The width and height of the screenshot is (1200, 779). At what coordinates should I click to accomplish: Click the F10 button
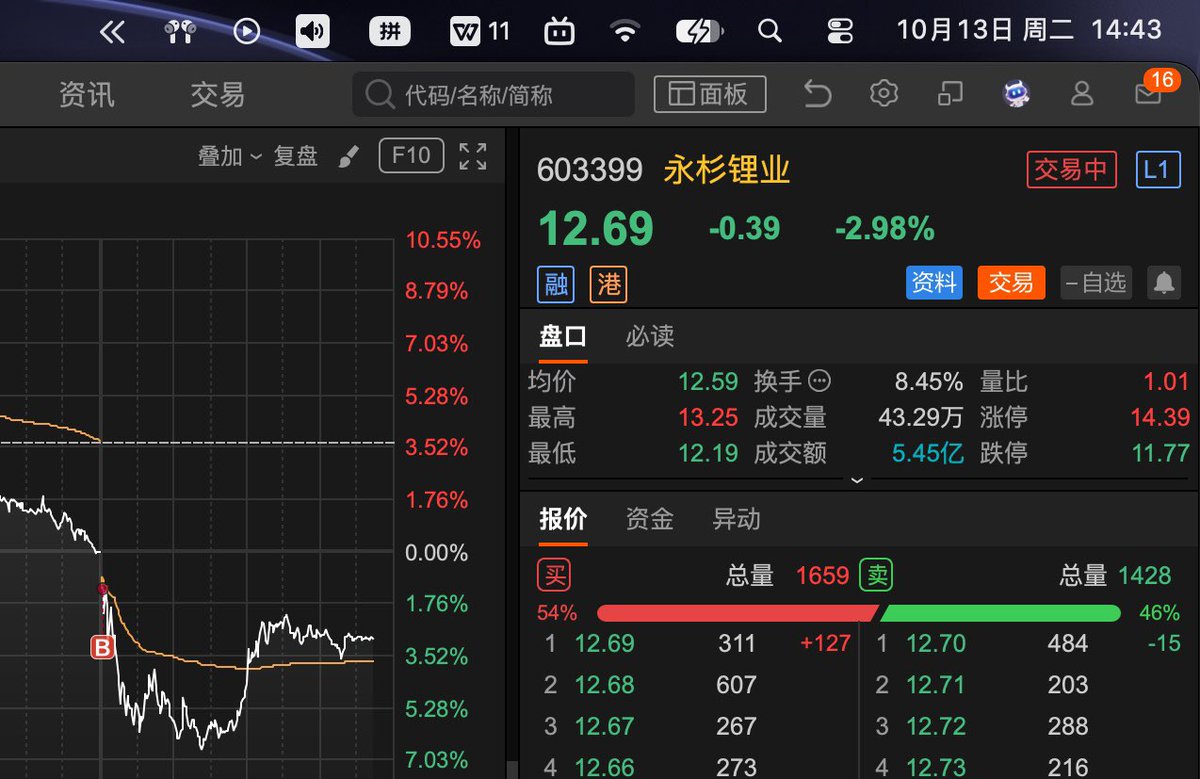[x=411, y=156]
